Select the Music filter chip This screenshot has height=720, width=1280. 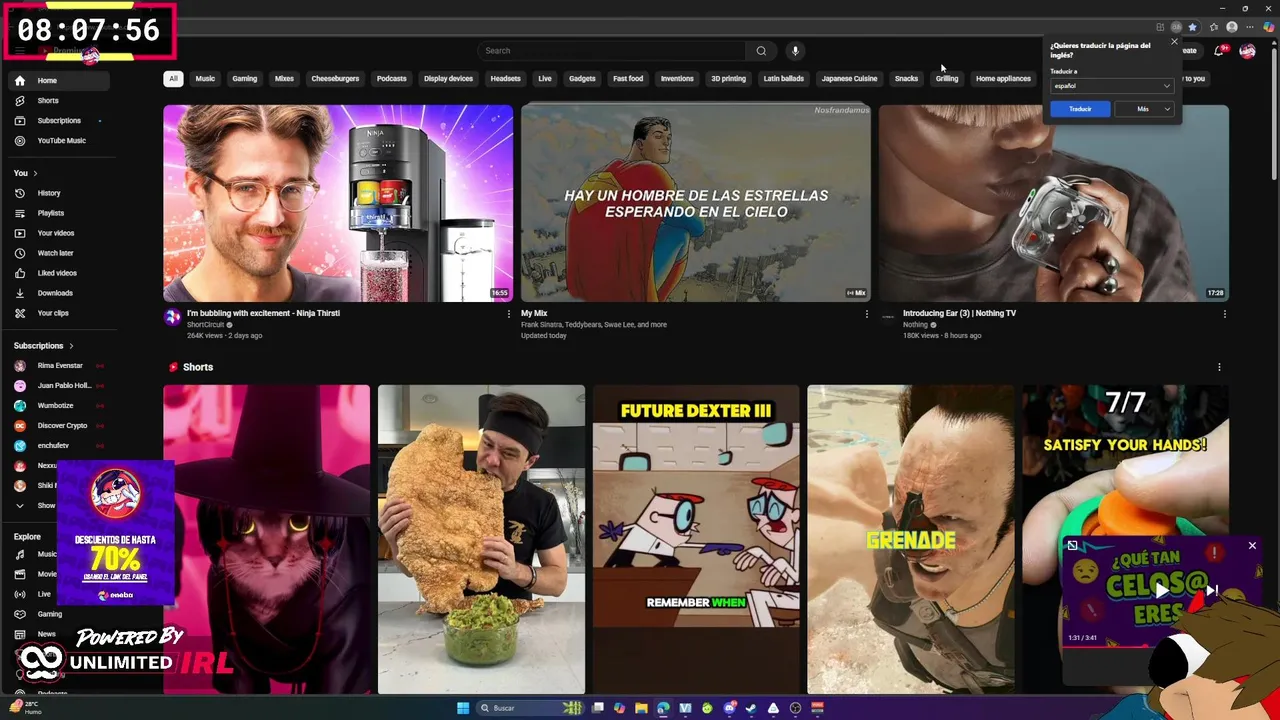click(205, 79)
